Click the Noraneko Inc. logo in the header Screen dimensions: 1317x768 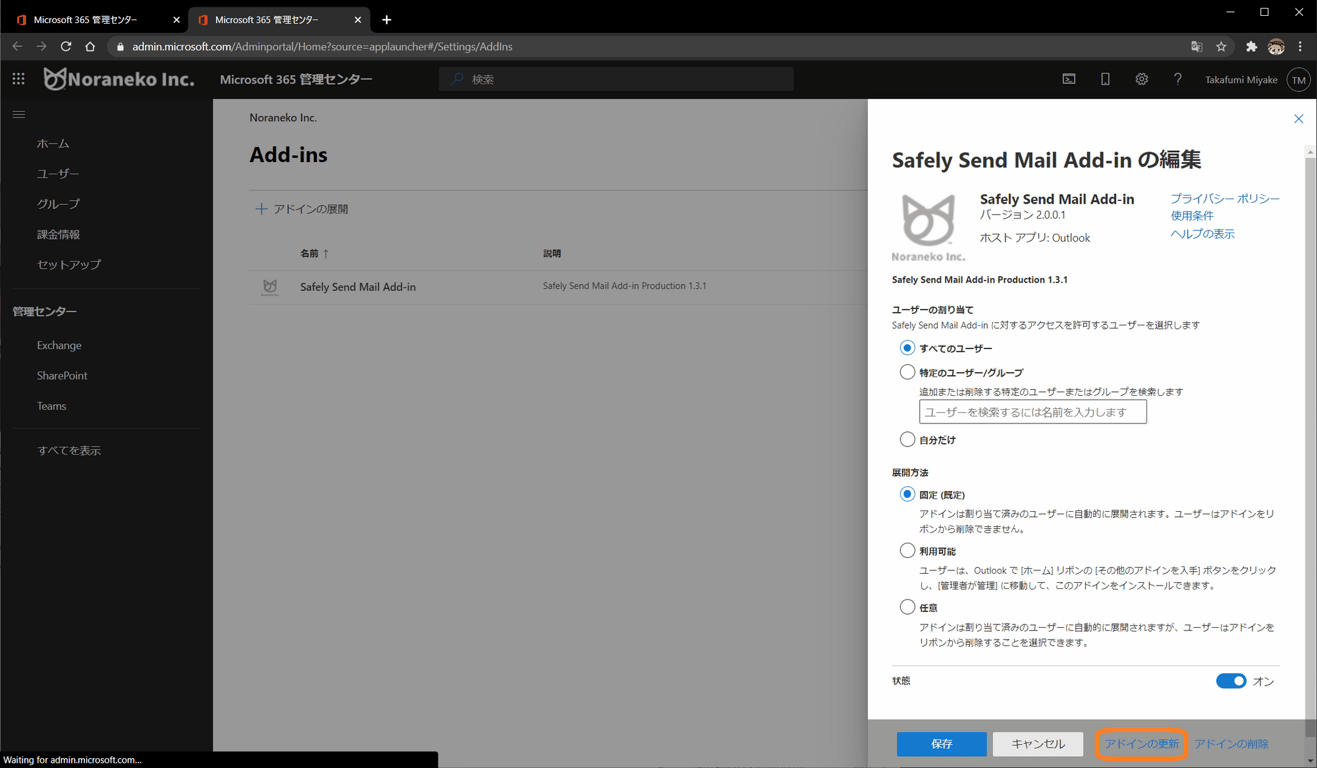tap(119, 79)
